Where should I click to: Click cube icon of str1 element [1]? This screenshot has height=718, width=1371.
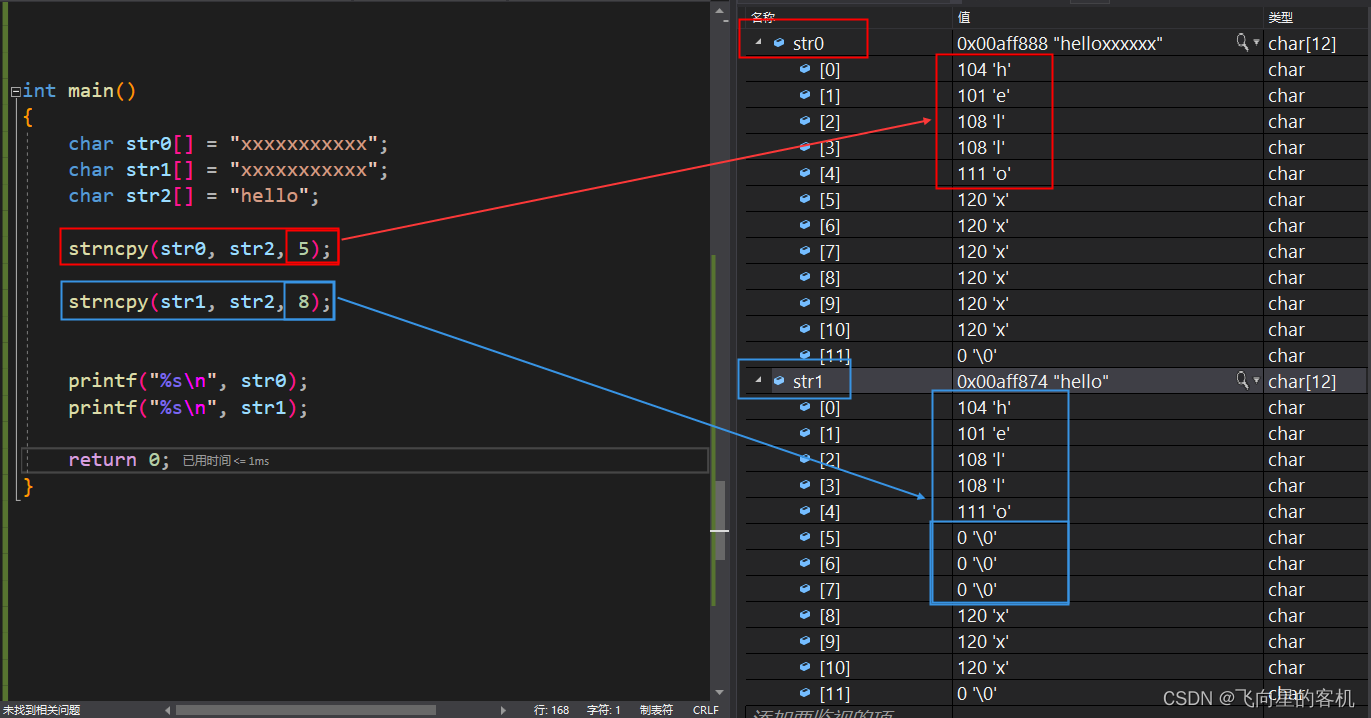click(x=805, y=433)
